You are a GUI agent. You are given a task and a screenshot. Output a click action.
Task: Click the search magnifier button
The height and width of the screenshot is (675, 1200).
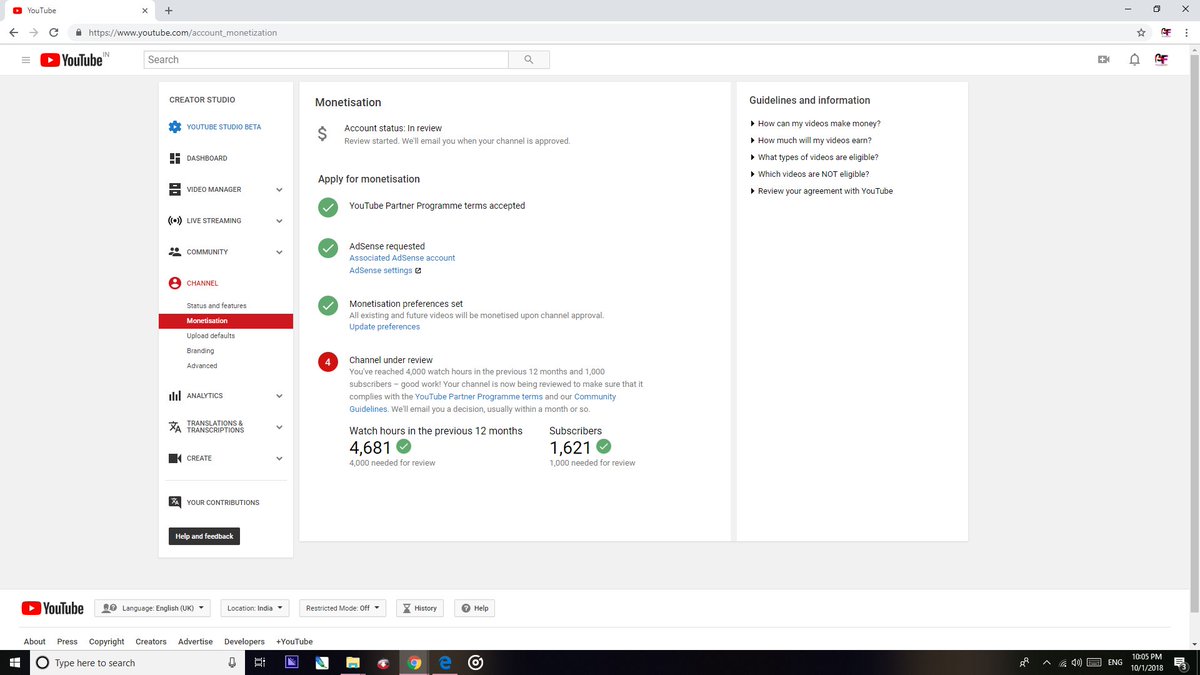tap(529, 60)
